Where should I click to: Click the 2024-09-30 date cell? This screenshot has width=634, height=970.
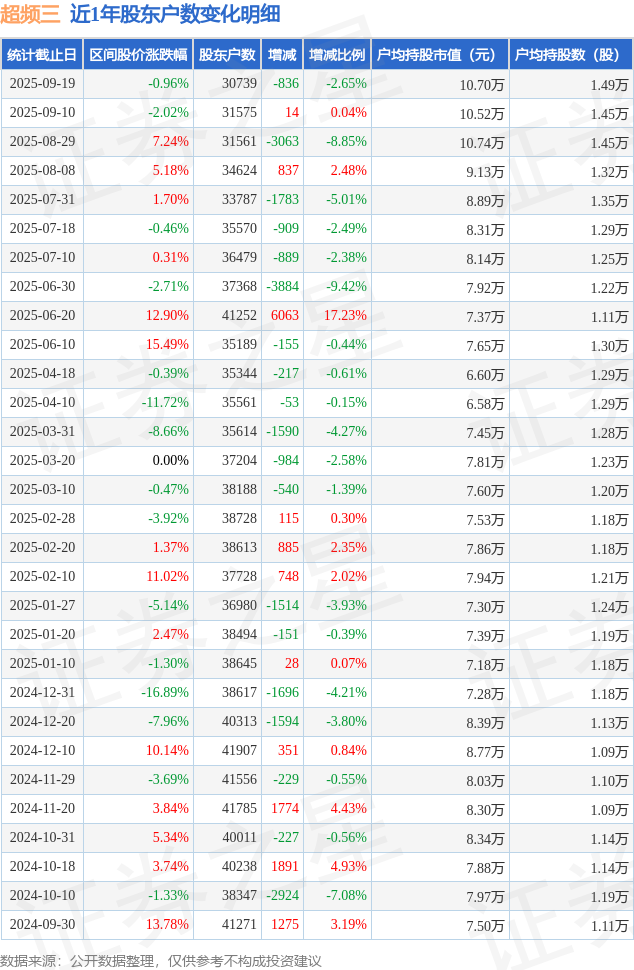(42, 925)
